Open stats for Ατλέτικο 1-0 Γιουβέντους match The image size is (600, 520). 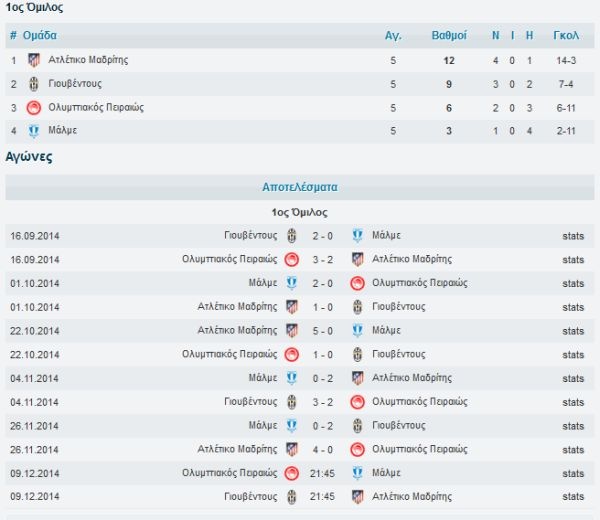[x=573, y=307]
